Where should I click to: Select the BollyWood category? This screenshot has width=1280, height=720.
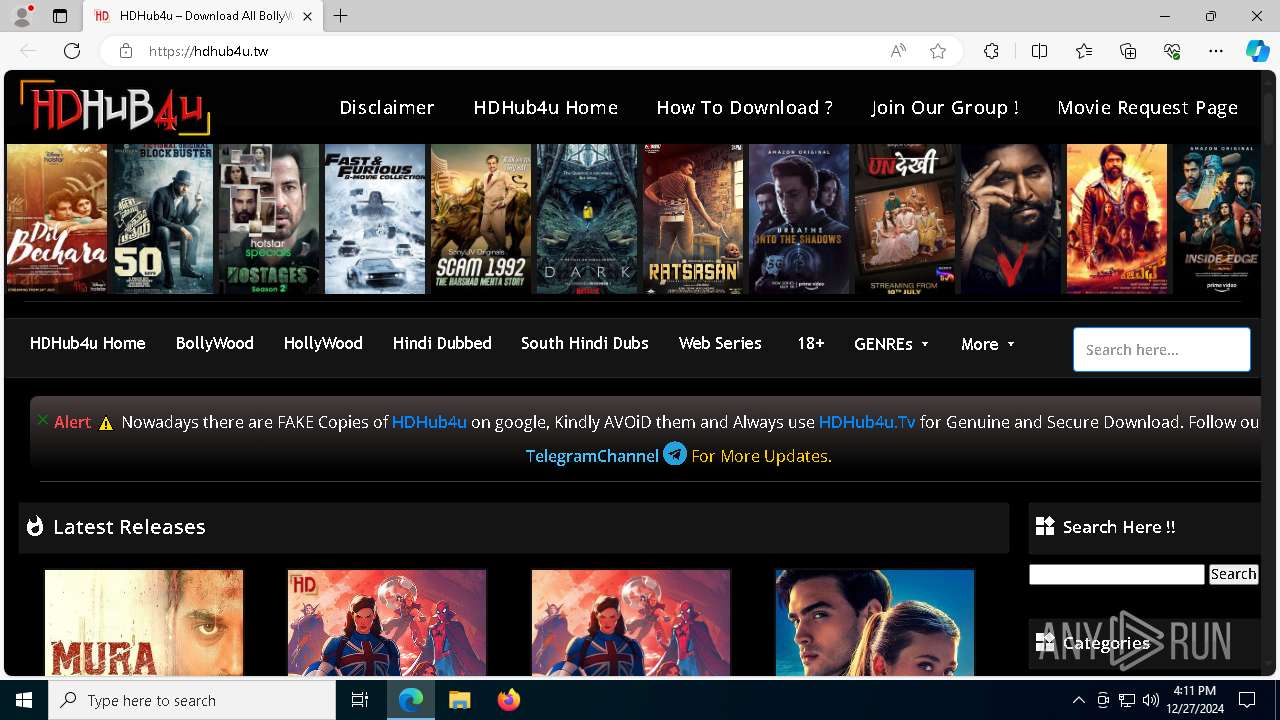tap(215, 343)
